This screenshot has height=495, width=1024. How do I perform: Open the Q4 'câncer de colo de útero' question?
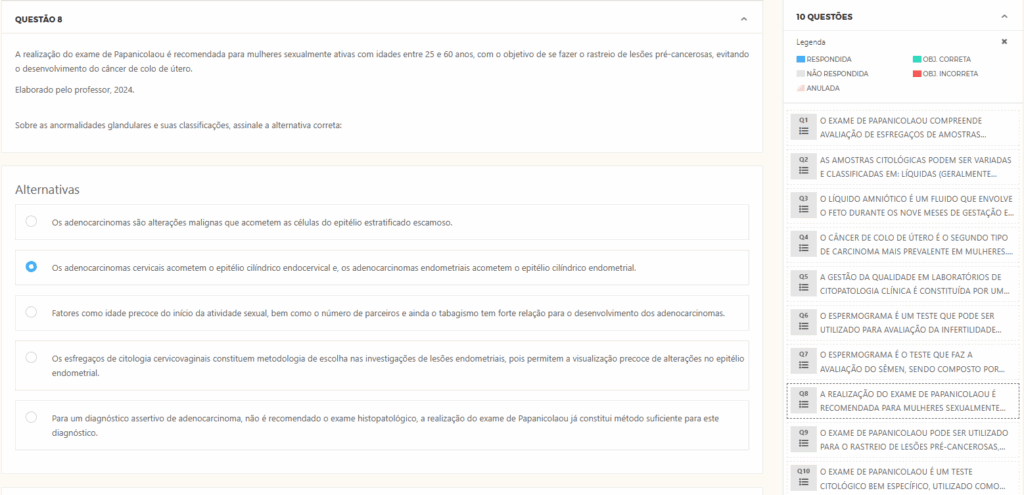[915, 243]
